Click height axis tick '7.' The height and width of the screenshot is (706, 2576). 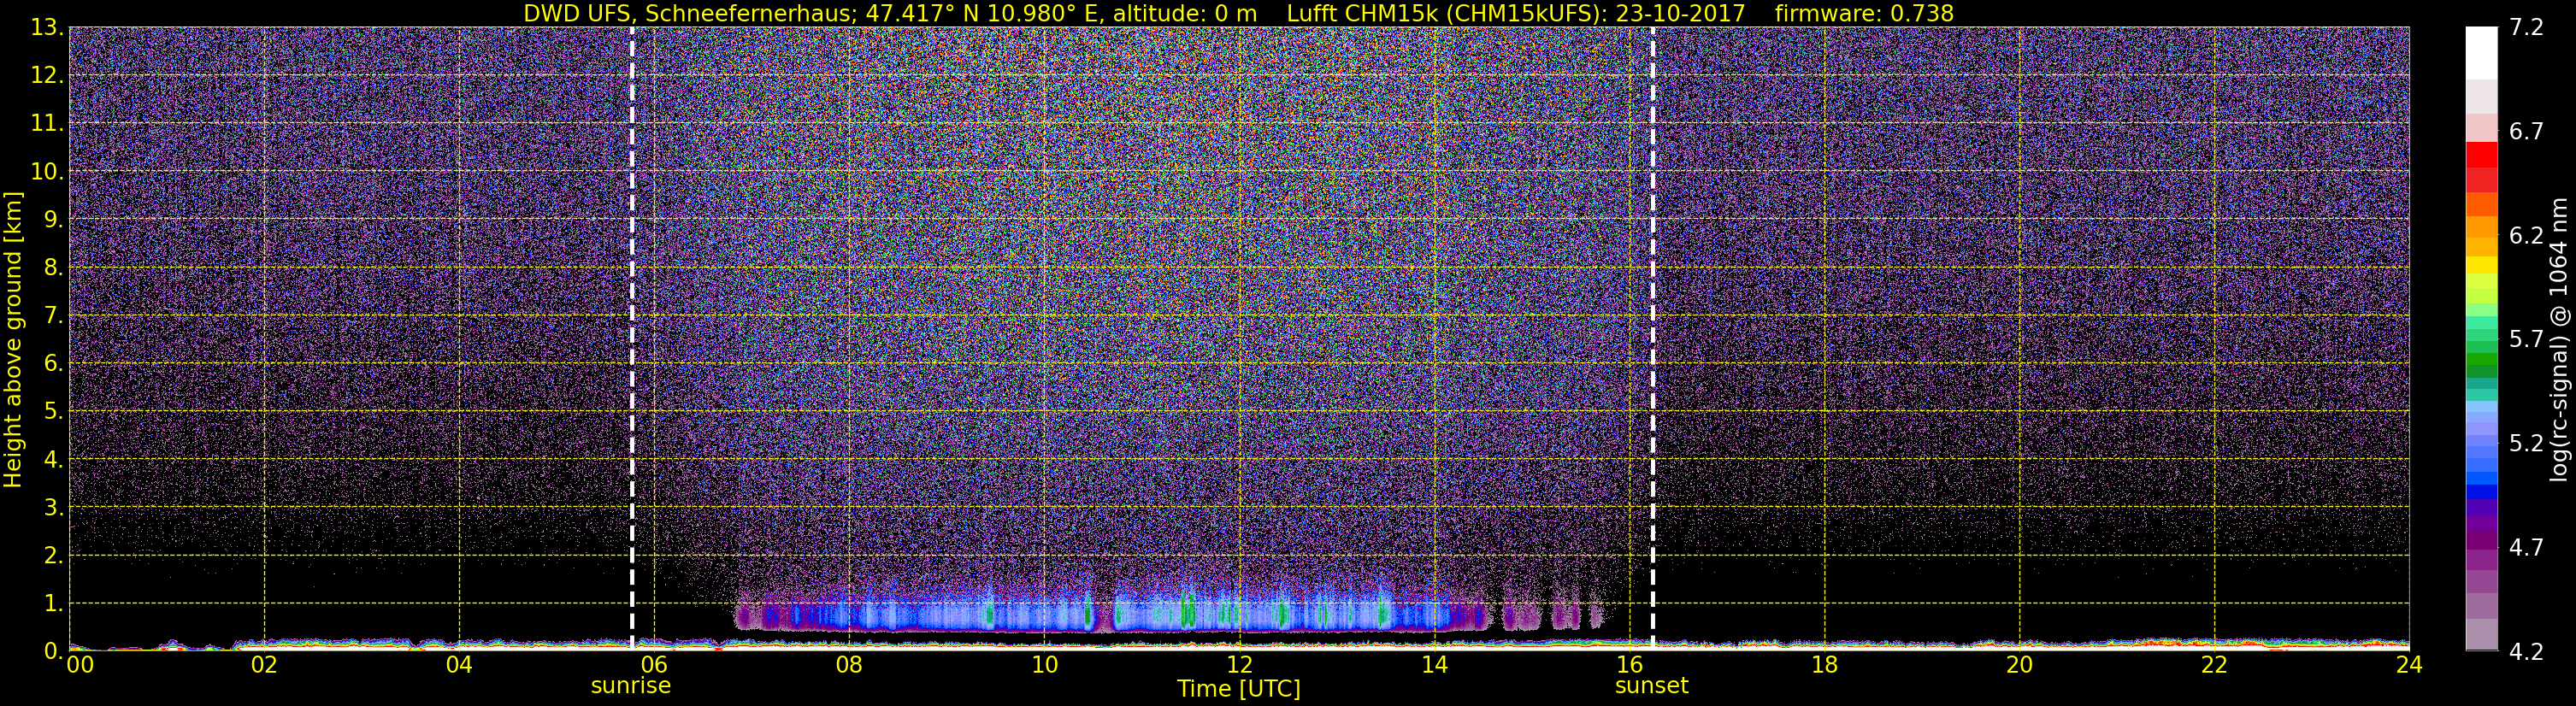53,316
